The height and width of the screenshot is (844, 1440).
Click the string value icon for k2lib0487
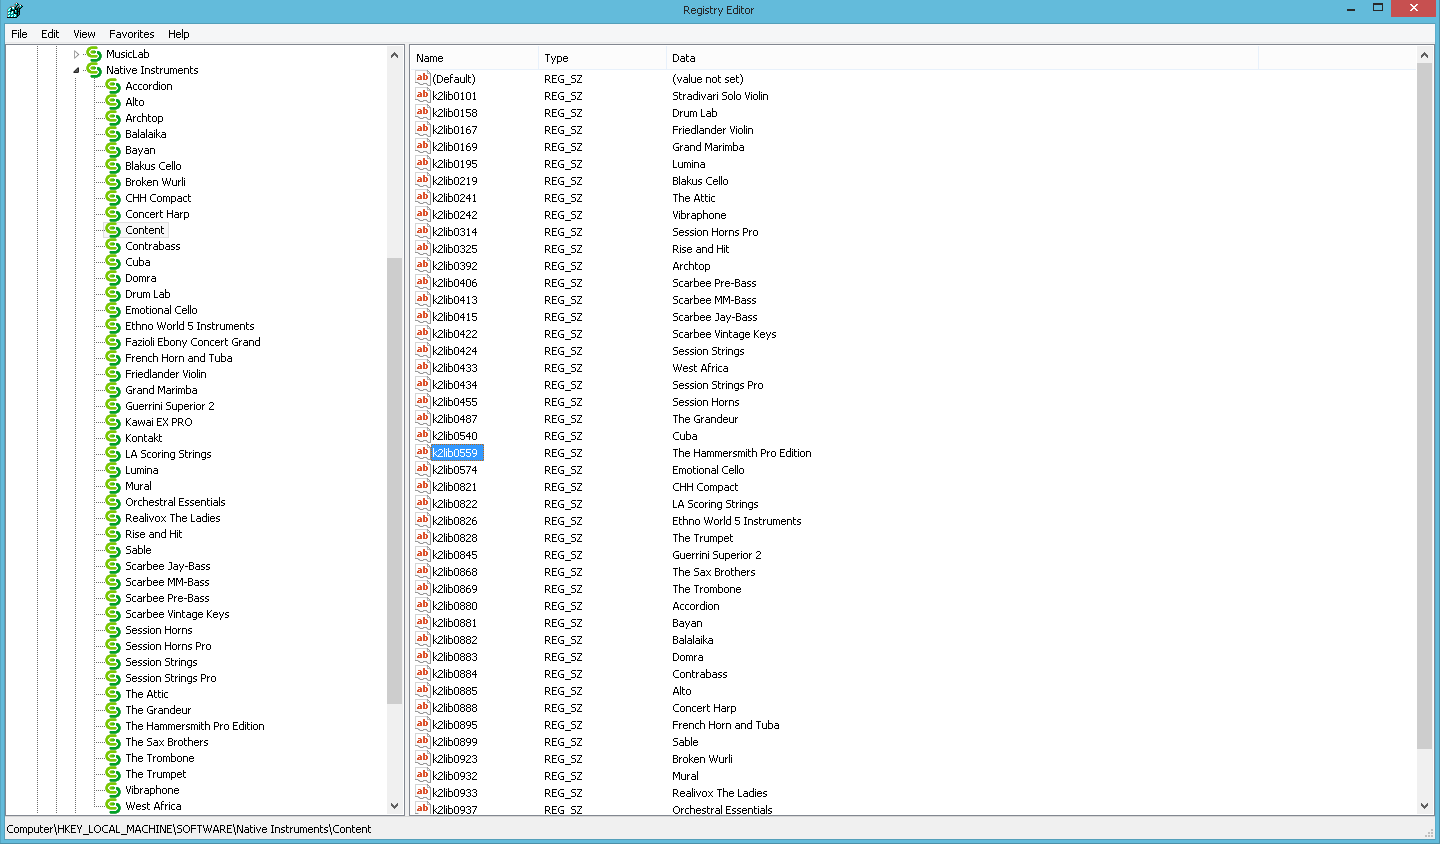click(x=422, y=419)
